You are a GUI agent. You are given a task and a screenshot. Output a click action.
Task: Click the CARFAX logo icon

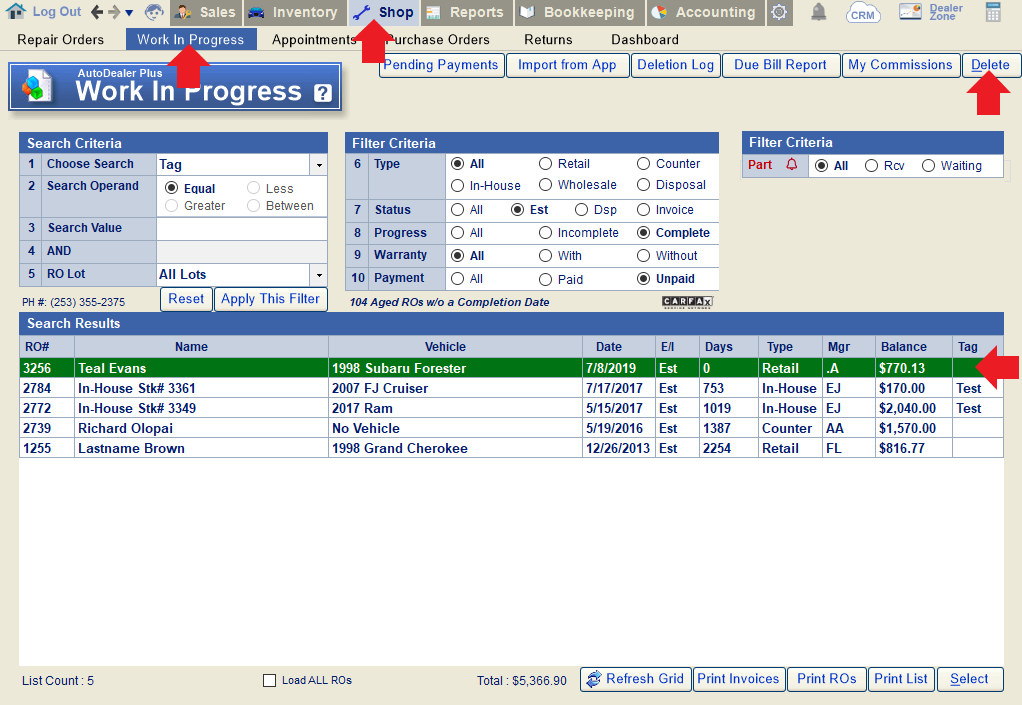click(x=688, y=302)
